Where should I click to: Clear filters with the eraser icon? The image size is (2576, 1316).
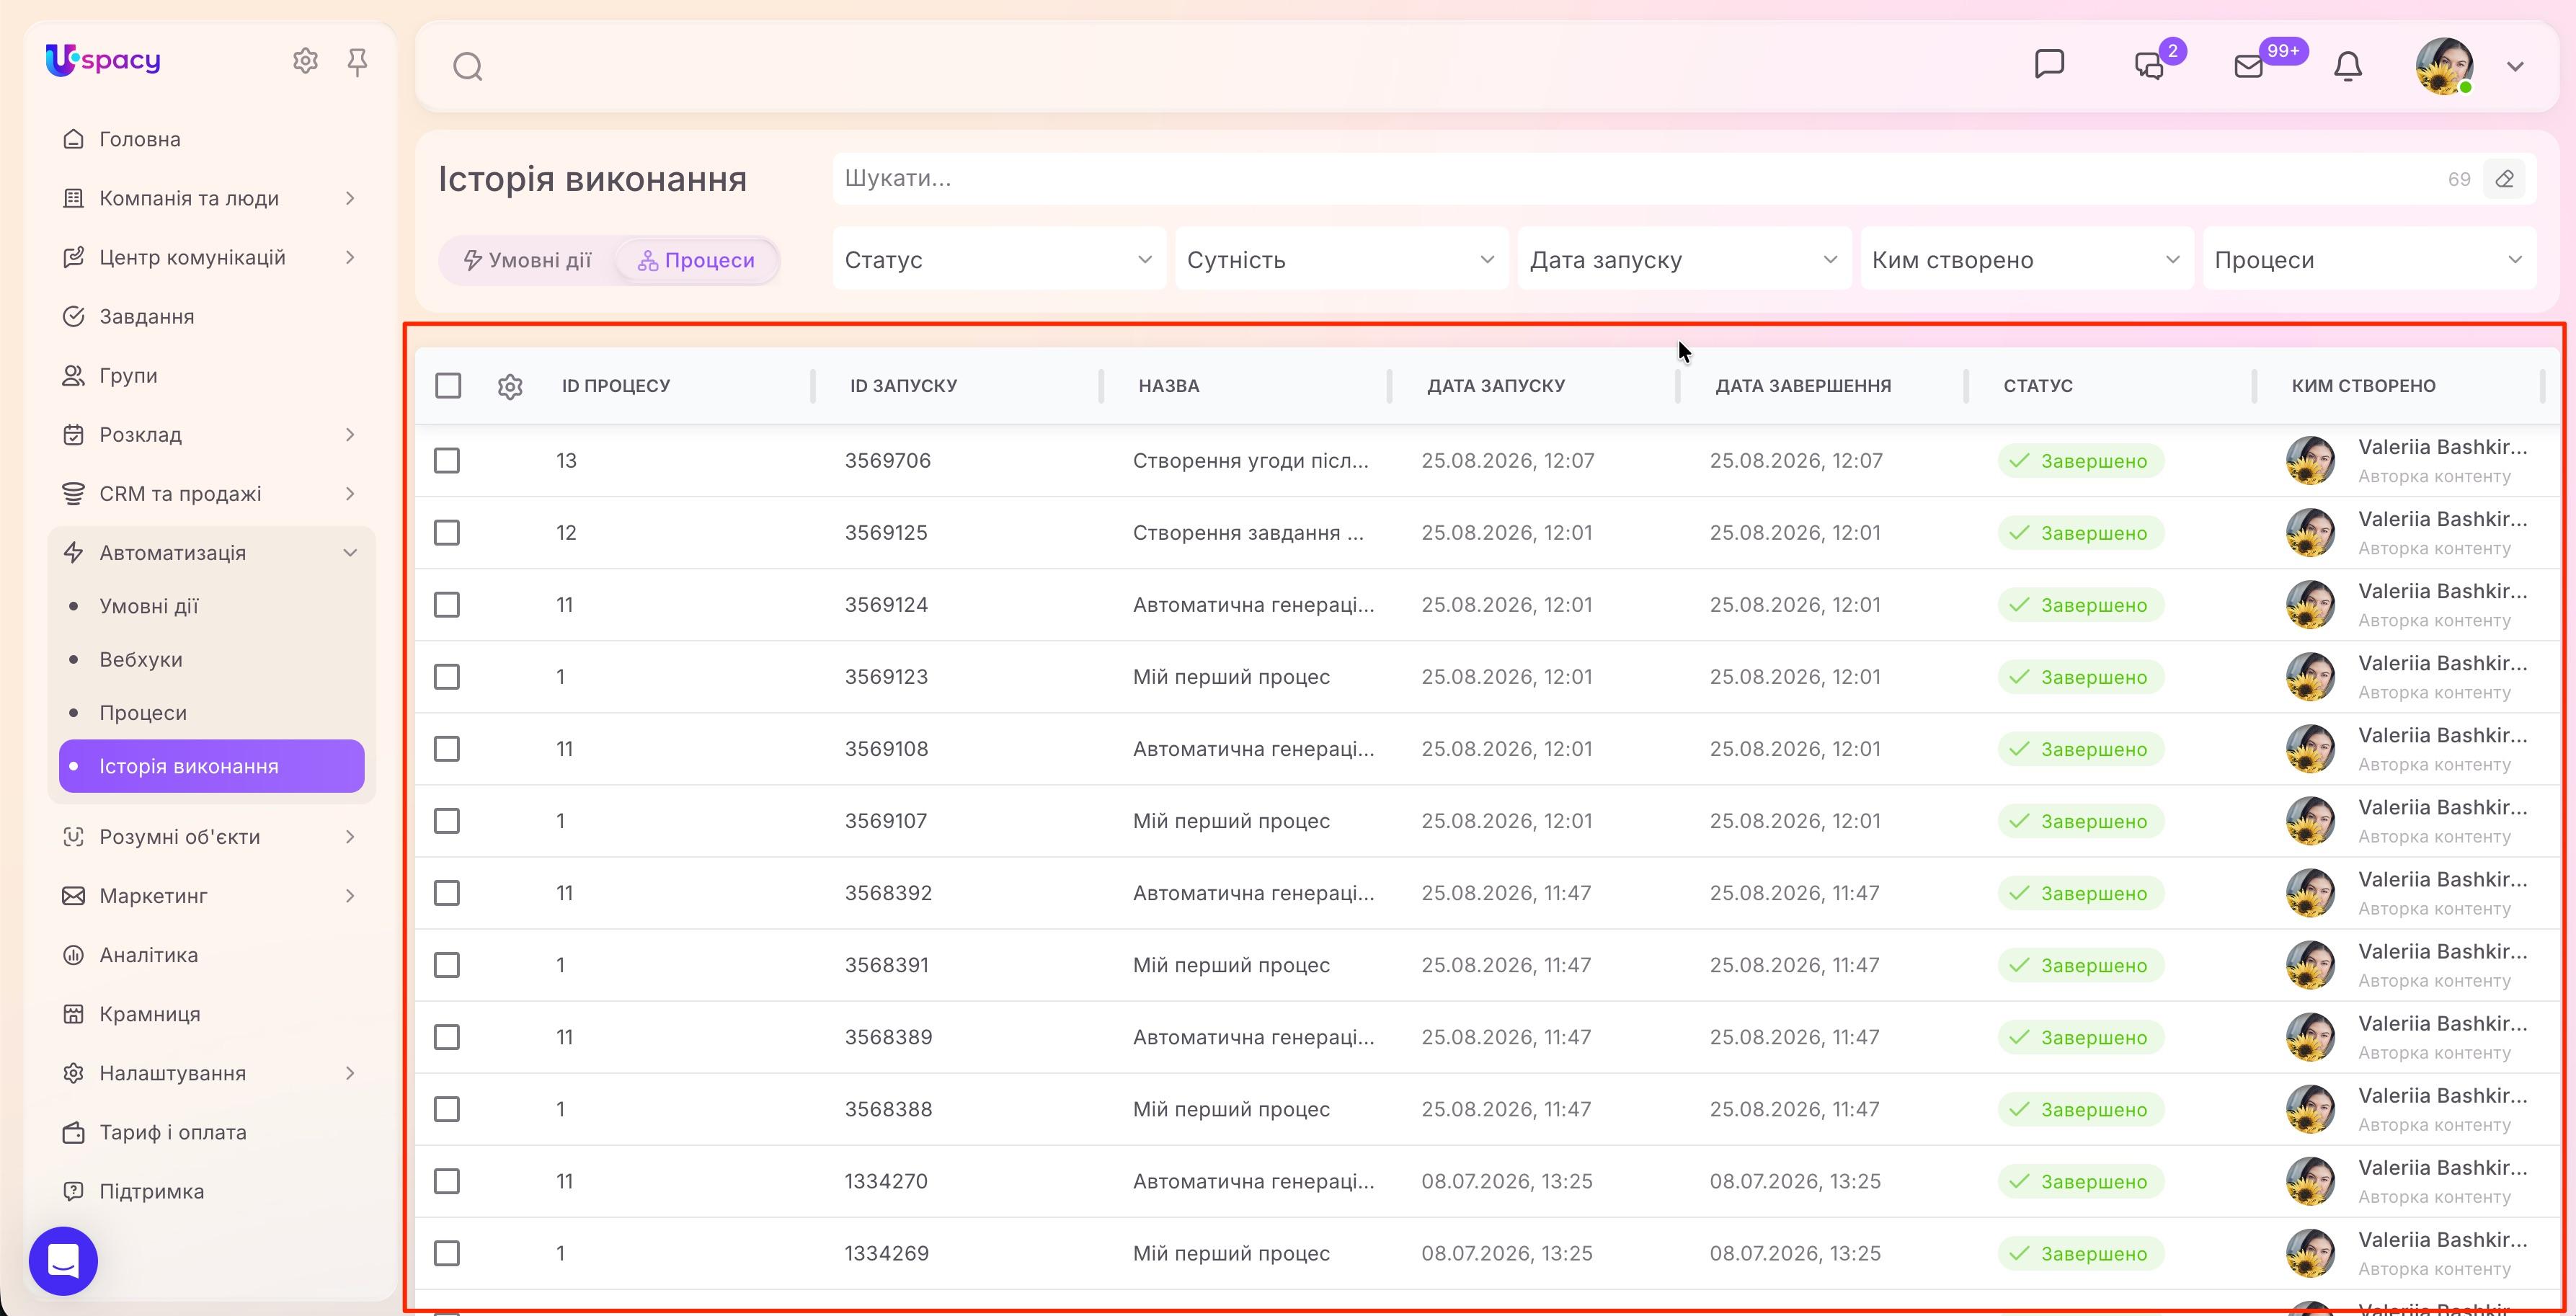[2504, 179]
